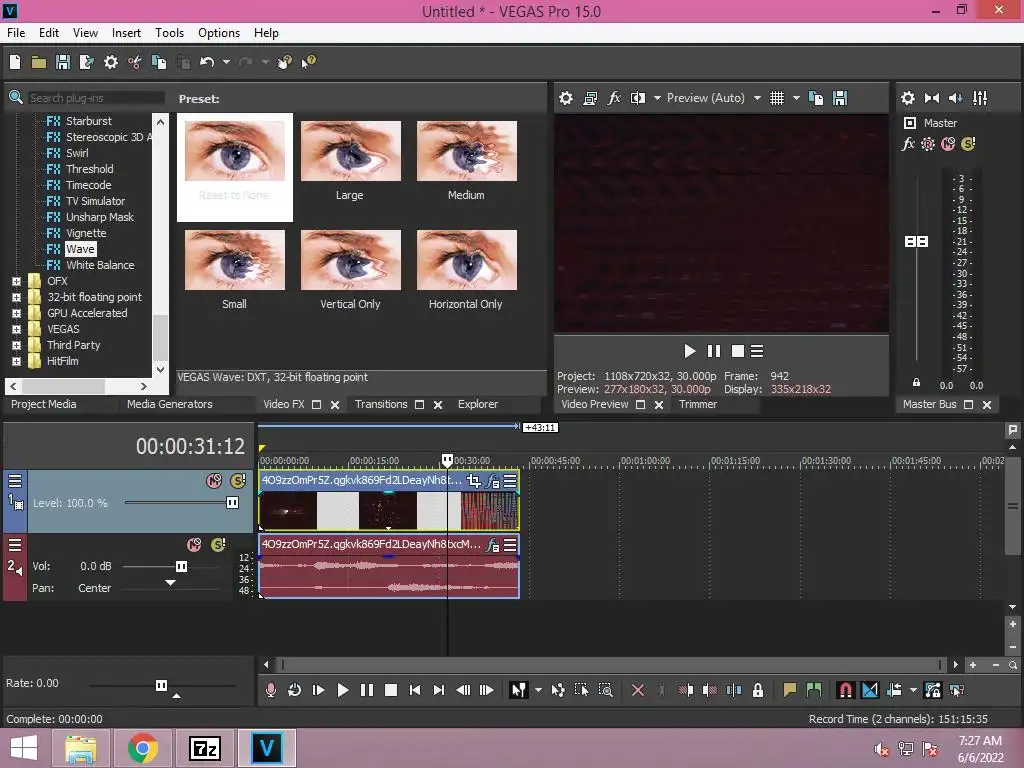The width and height of the screenshot is (1024, 768).
Task: Expand the HitFilm folder
Action: [x=16, y=361]
